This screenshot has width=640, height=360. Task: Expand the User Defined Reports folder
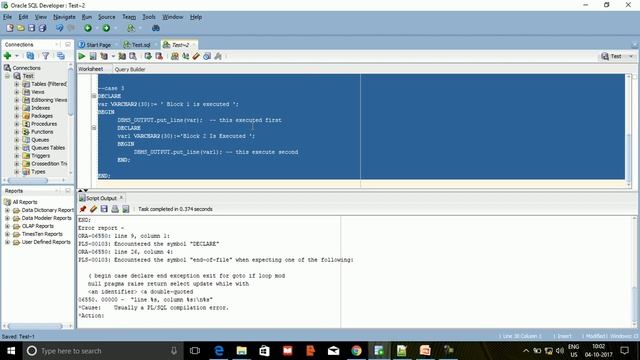coord(7,242)
